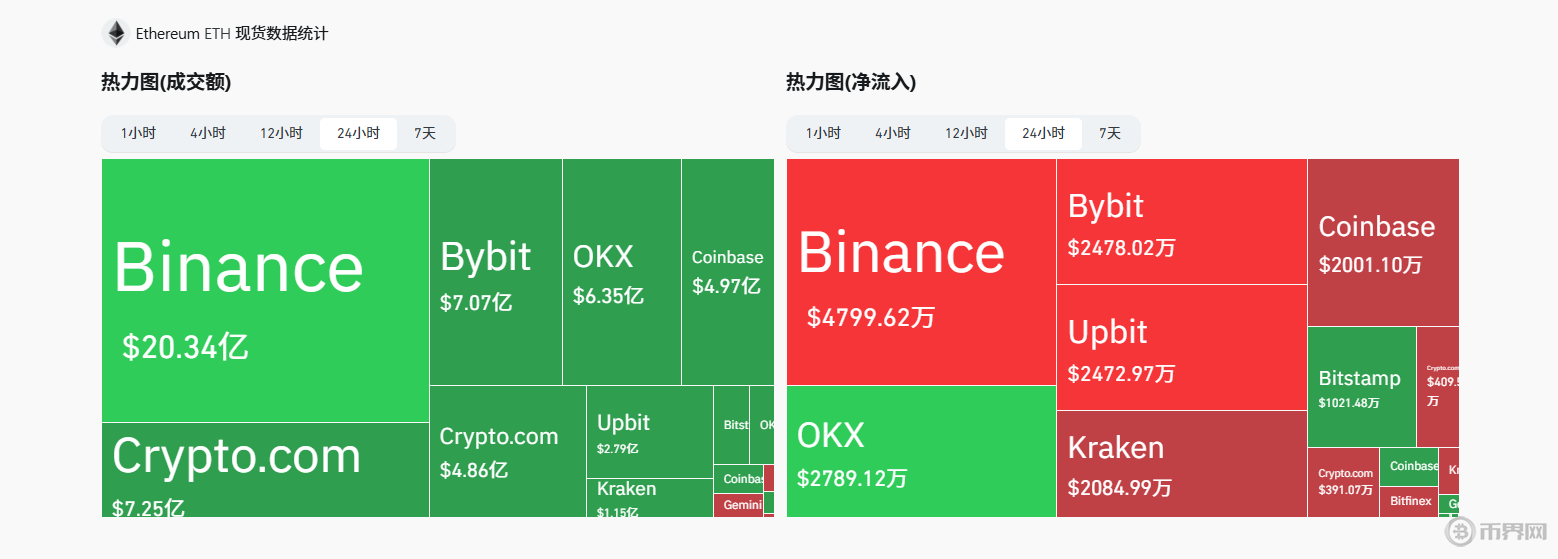Viewport: 1558px width, 559px height.
Task: Click the Bybit $2478.02万 inflow tile
Action: click(x=1181, y=222)
